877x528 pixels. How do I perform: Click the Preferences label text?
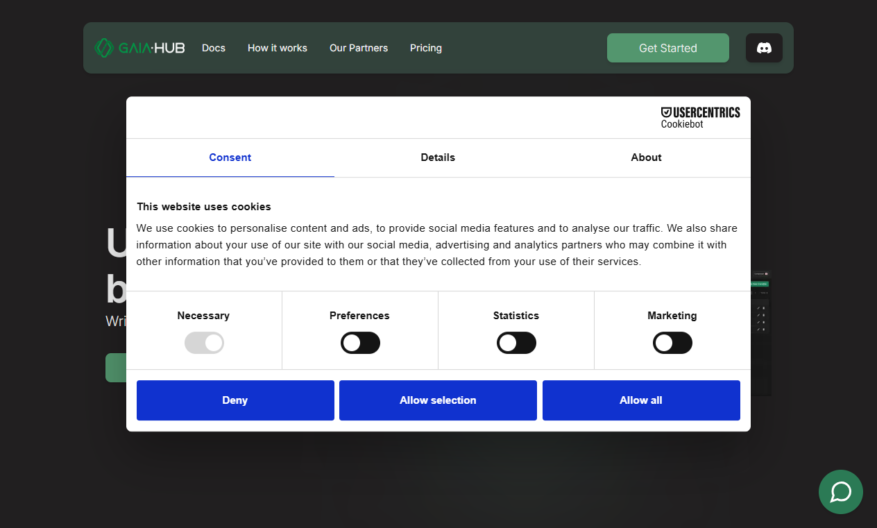point(359,315)
